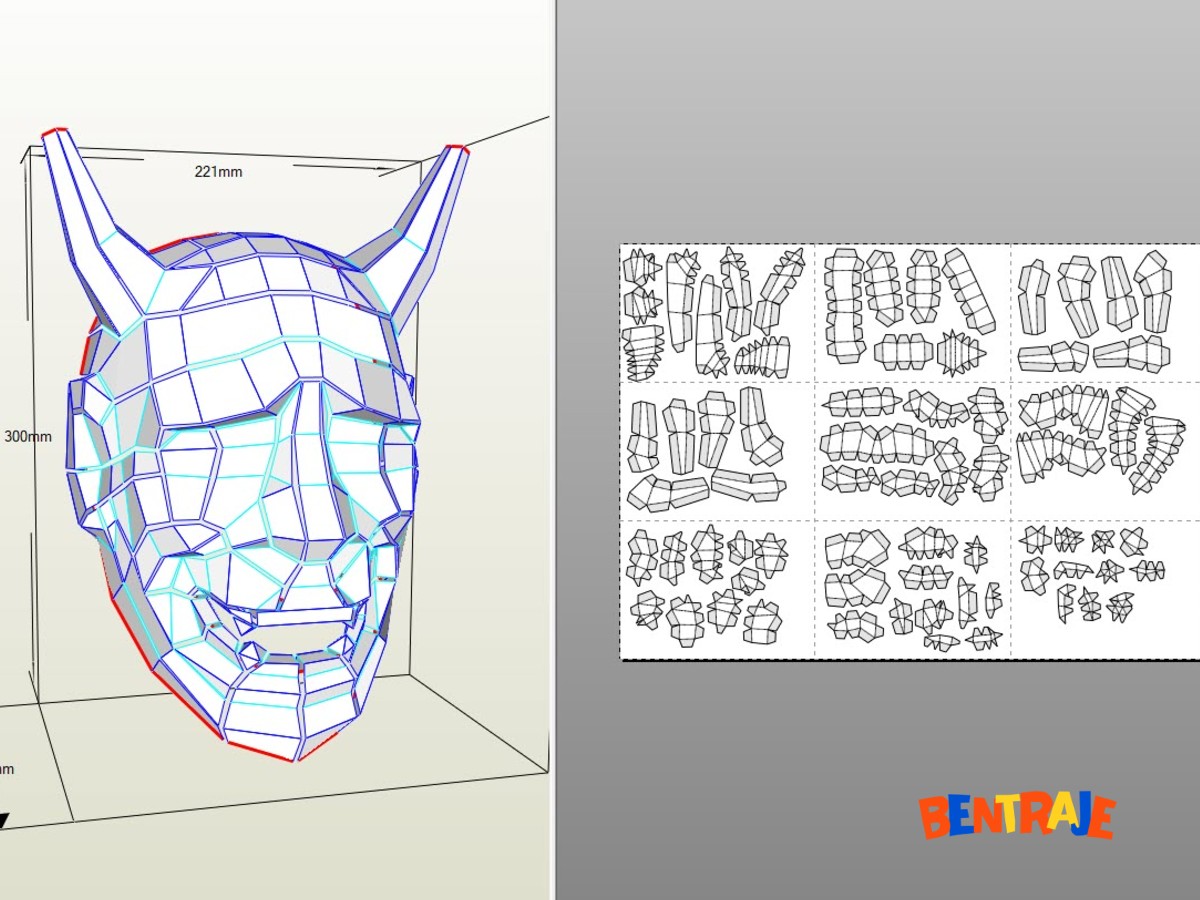Select the bottom-right page with small star pieces
1200x900 pixels.
(x=1105, y=590)
